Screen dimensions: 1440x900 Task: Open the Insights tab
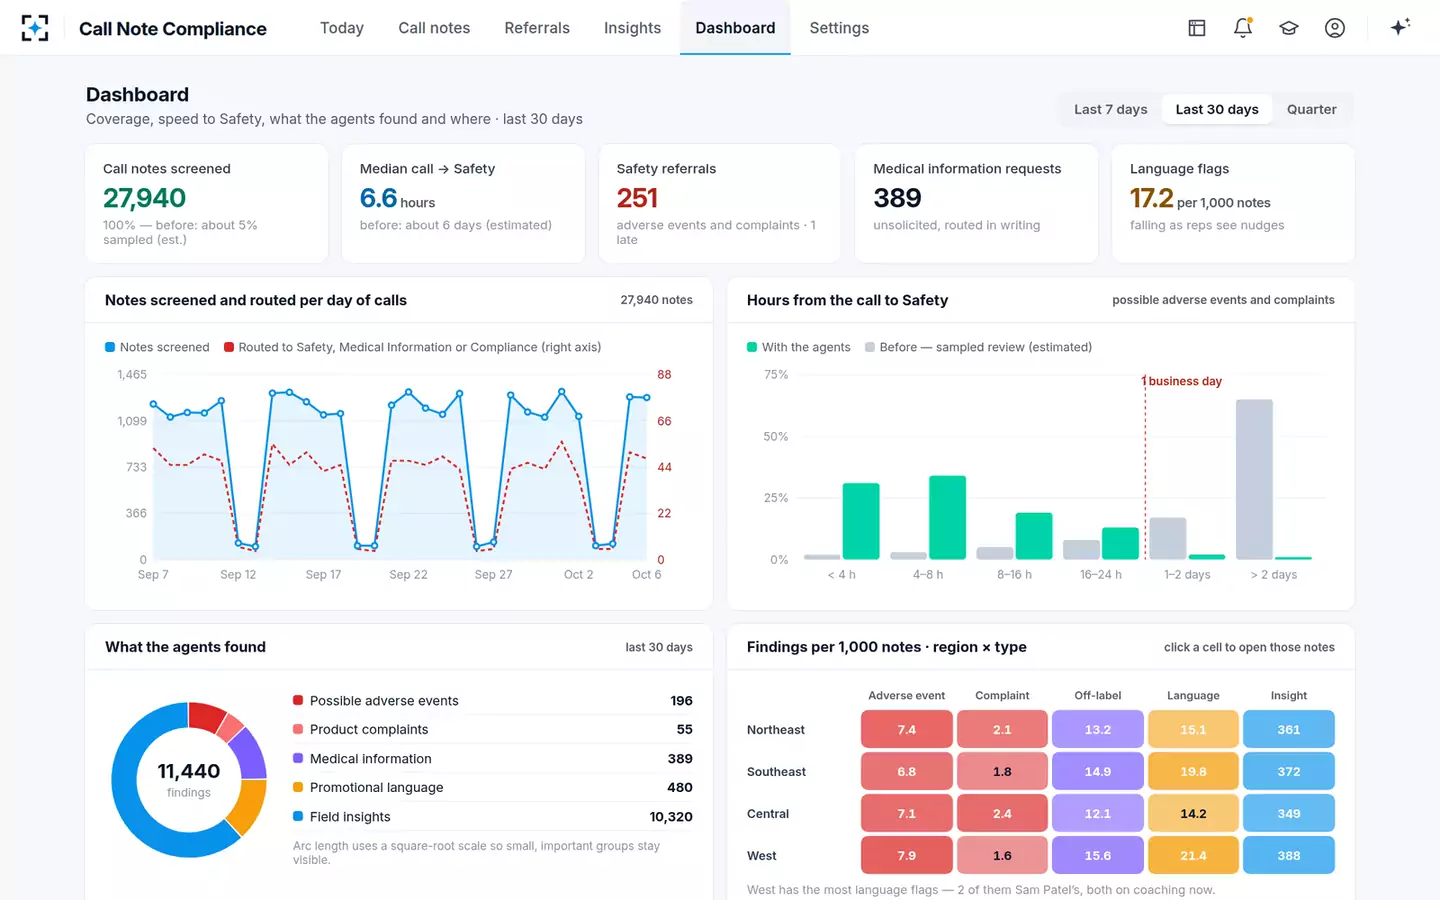click(632, 28)
